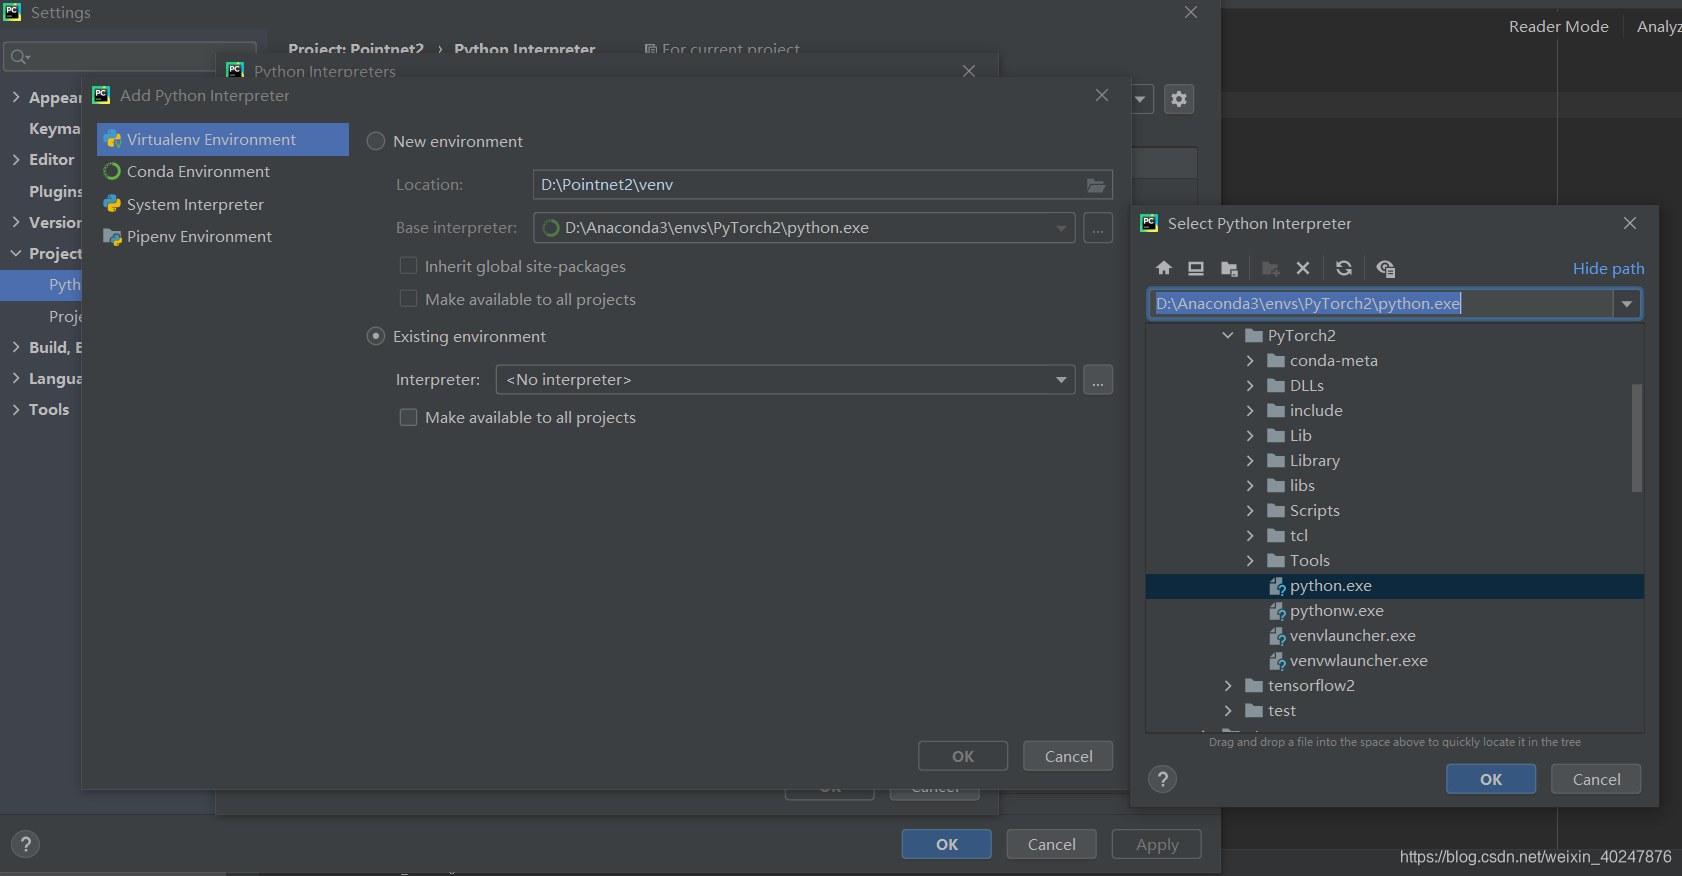Click Cancel in the Settings window
This screenshot has height=876, width=1682.
pos(1052,844)
